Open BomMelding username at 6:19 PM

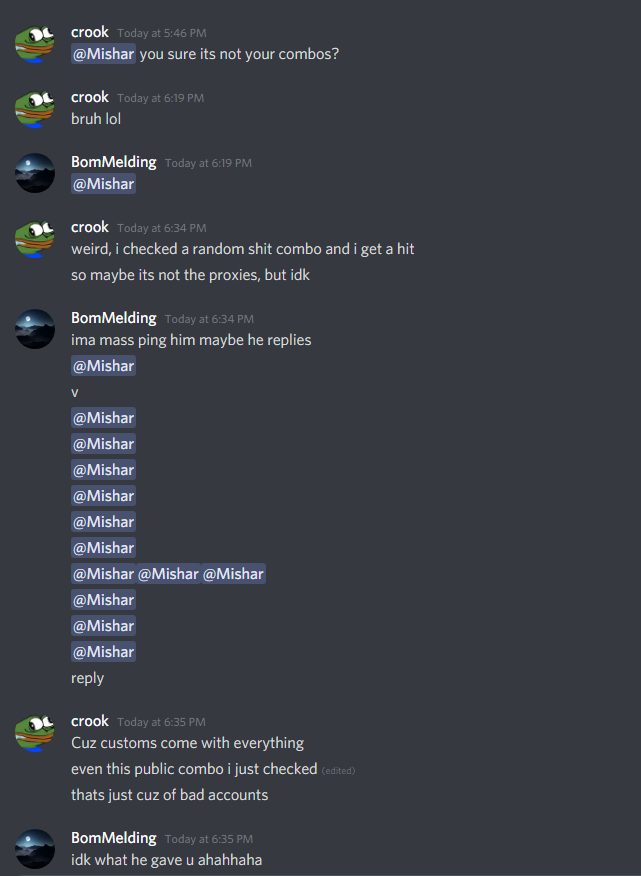113,162
